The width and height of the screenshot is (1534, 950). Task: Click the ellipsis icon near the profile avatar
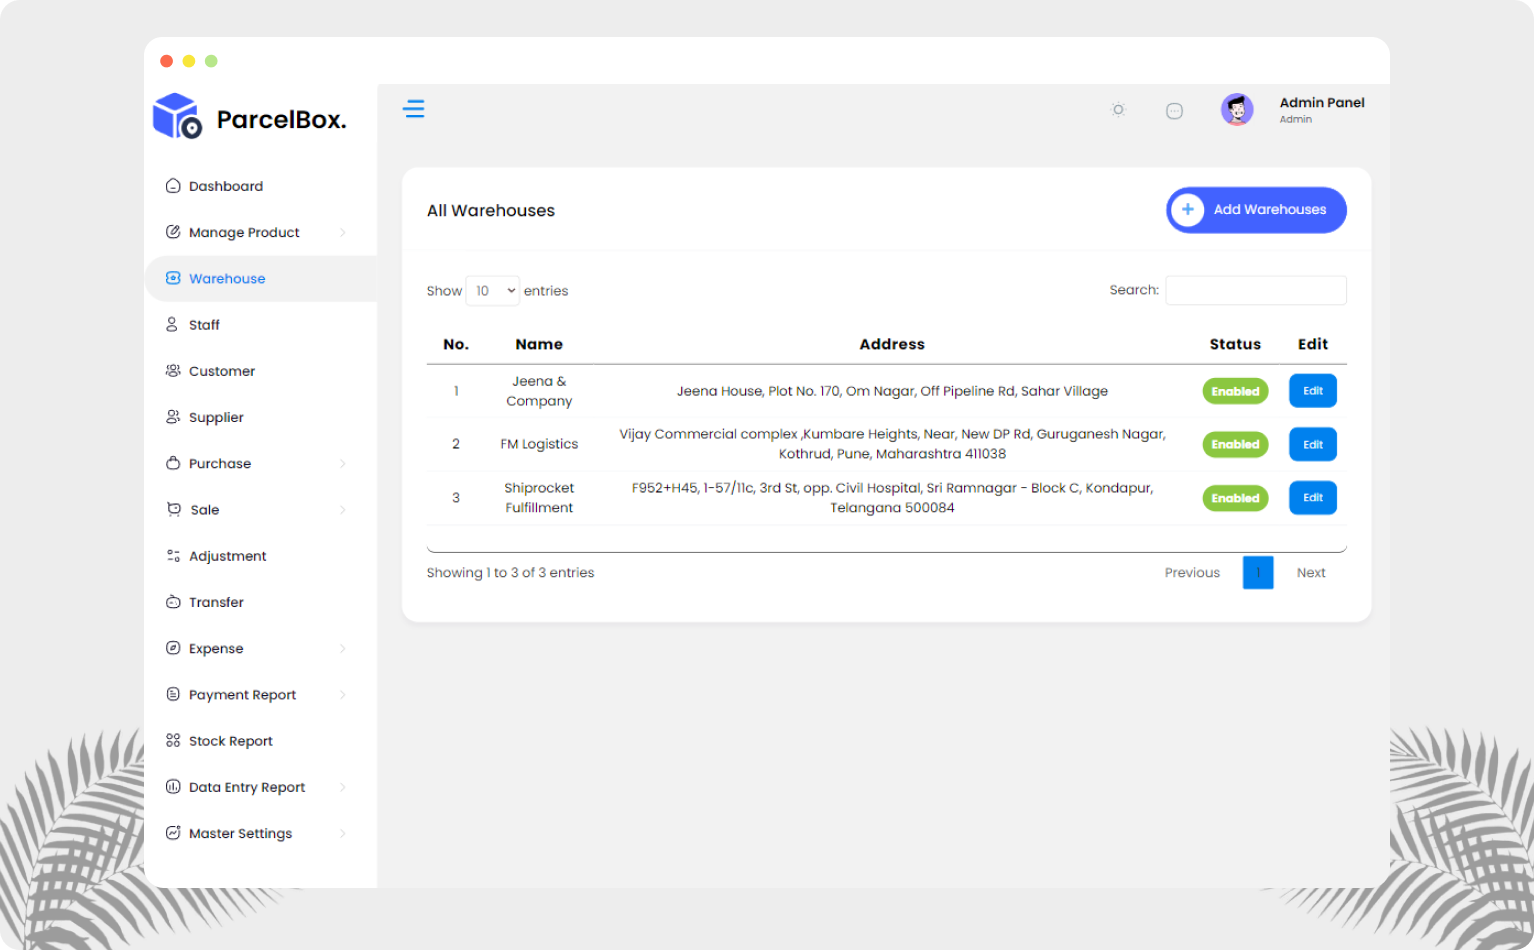[1174, 109]
